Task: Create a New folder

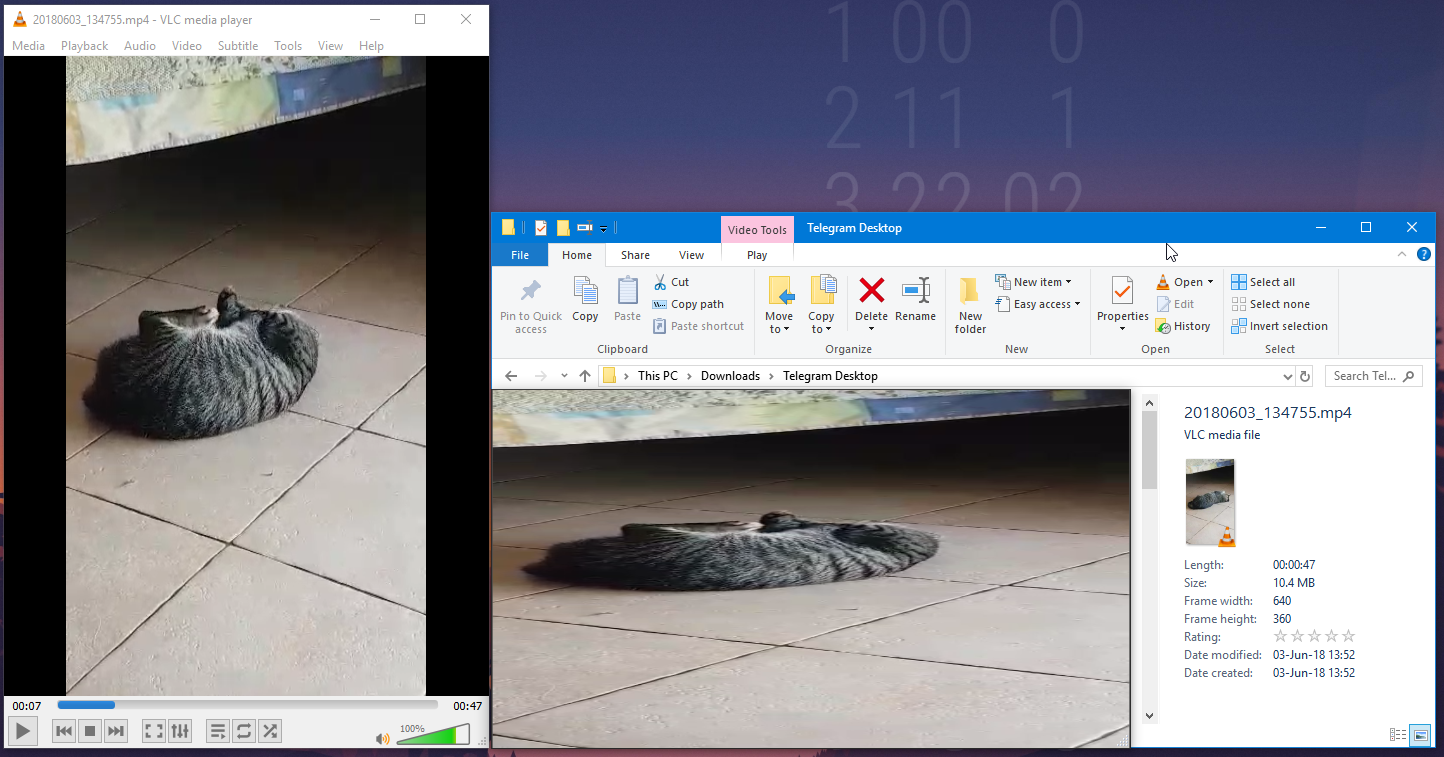Action: click(970, 306)
